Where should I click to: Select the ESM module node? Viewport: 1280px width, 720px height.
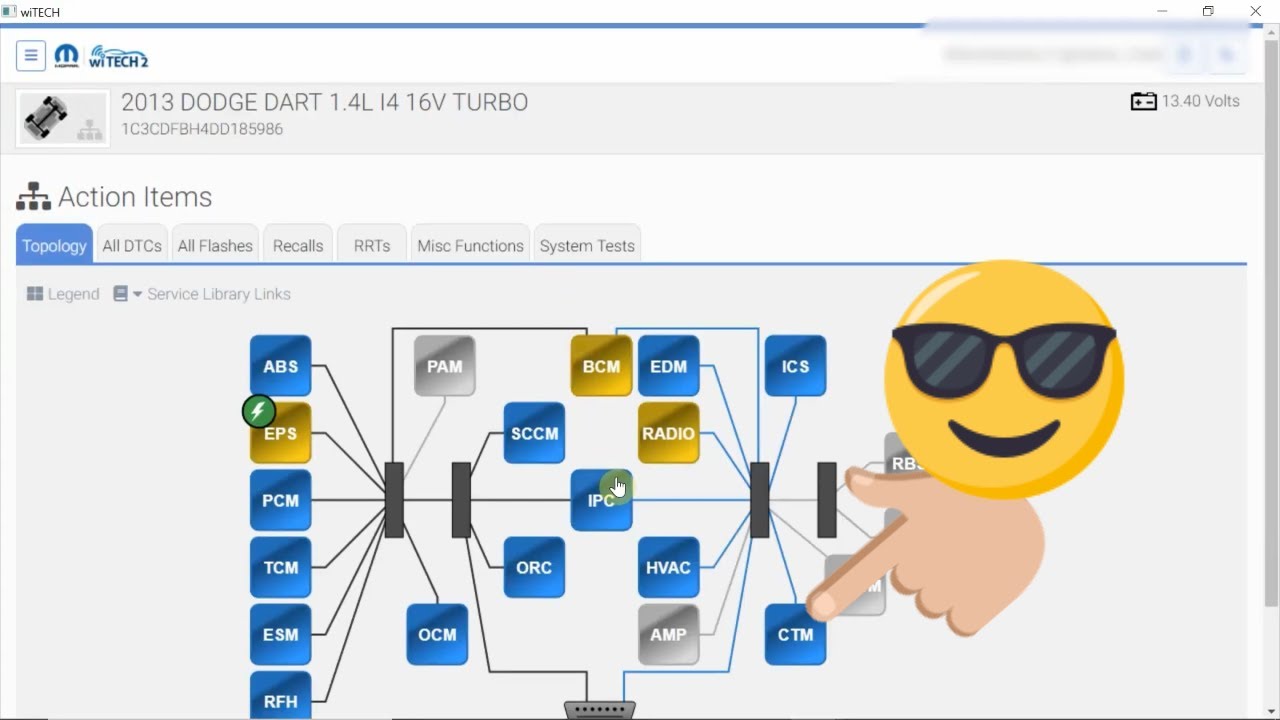pos(280,634)
